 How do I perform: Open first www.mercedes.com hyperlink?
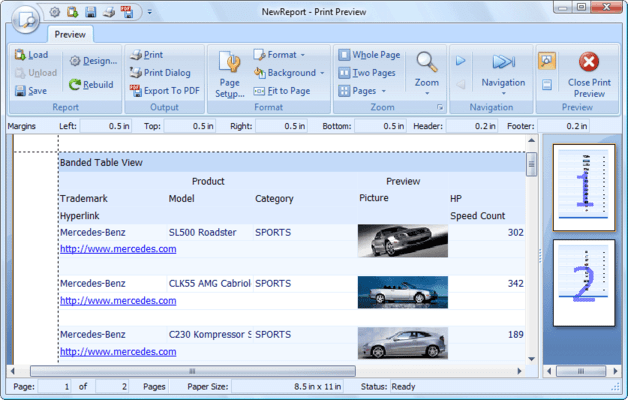click(x=118, y=249)
